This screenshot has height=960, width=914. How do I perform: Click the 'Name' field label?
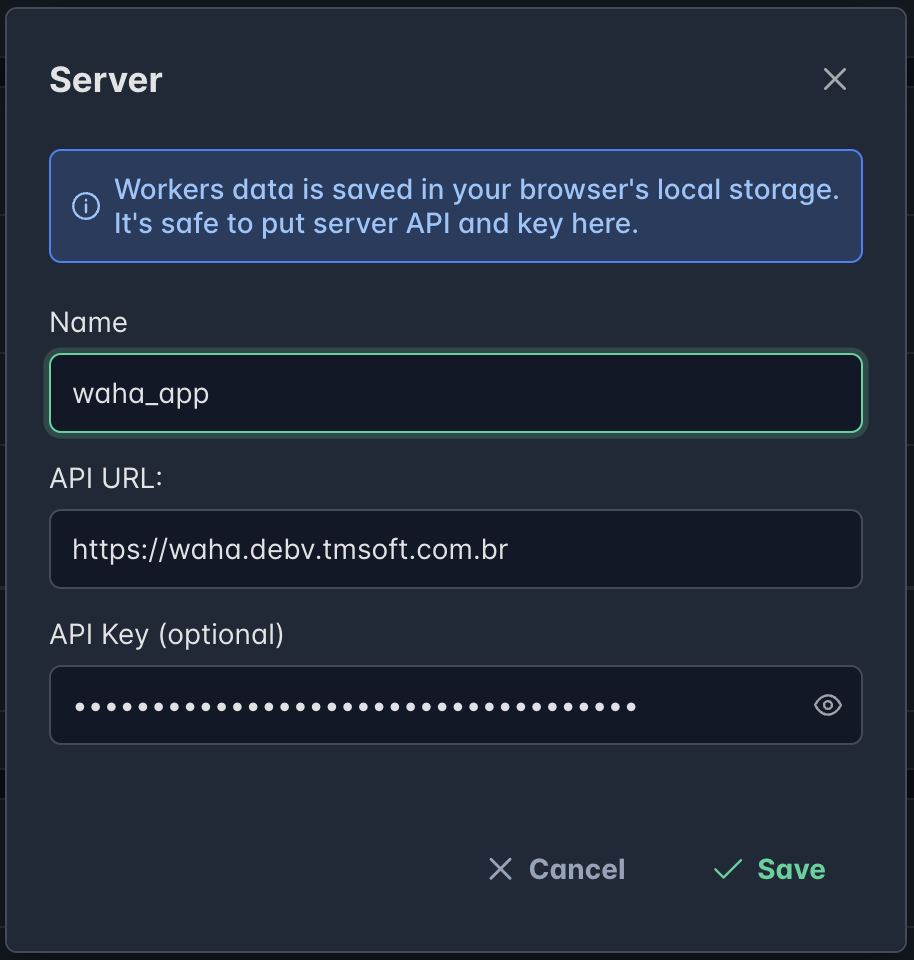click(x=89, y=322)
